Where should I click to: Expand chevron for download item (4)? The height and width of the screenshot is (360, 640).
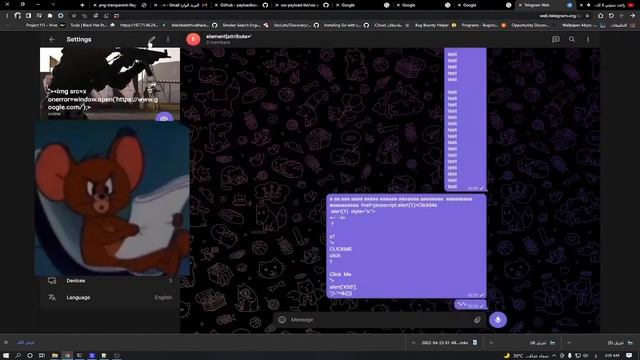[x=491, y=342]
